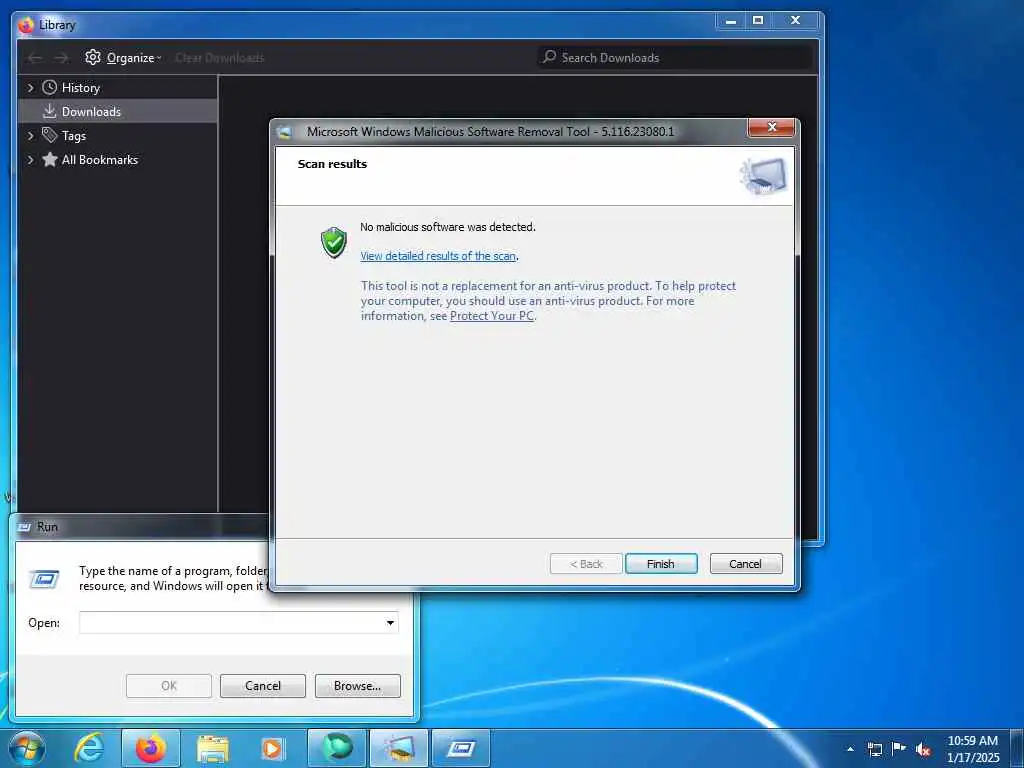Switch to Run dialog taskbar button
This screenshot has width=1024, height=768.
(461, 748)
